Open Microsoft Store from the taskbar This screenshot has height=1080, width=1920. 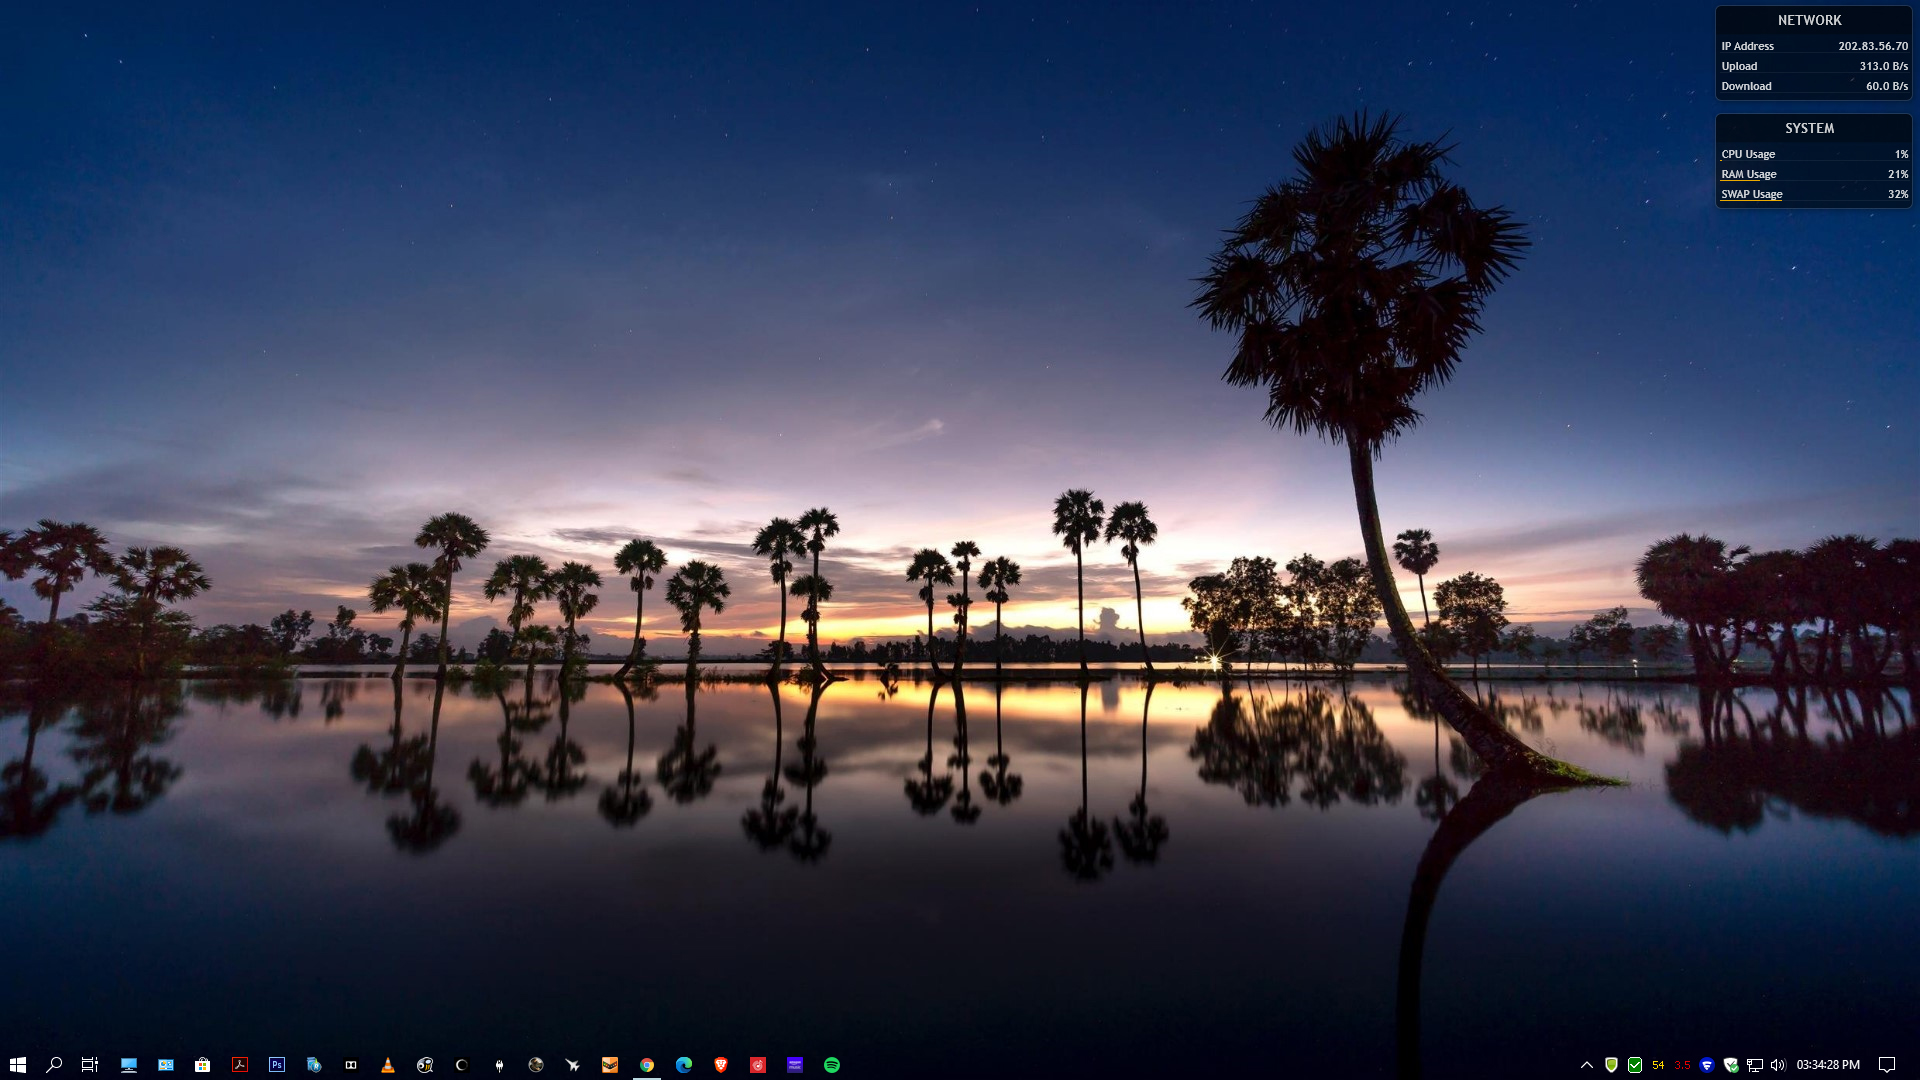(x=203, y=1065)
